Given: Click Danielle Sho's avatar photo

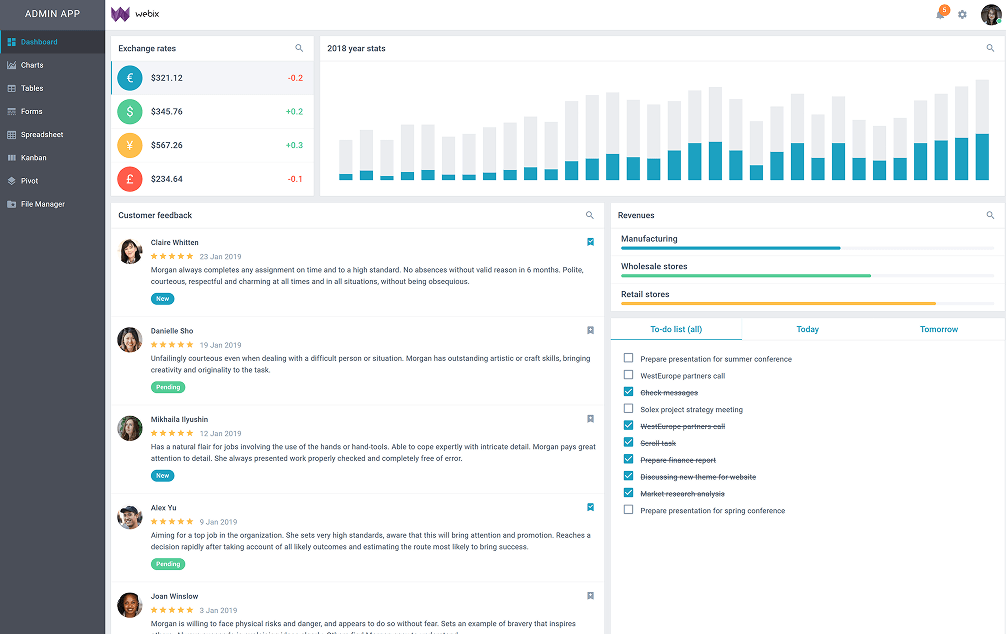Looking at the screenshot, I should point(130,340).
